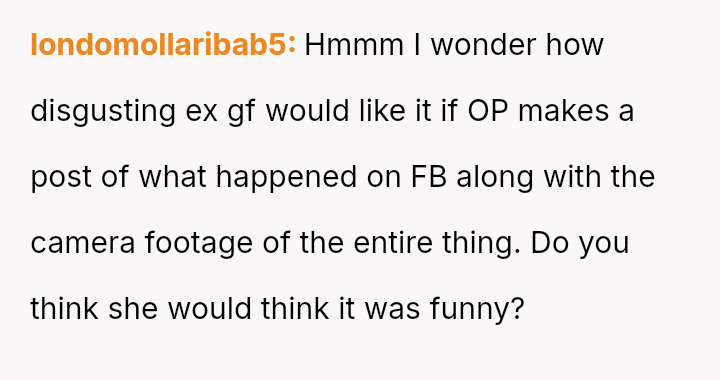
Task: Click the word "footage" in the comment
Action: pyautogui.click(x=199, y=244)
